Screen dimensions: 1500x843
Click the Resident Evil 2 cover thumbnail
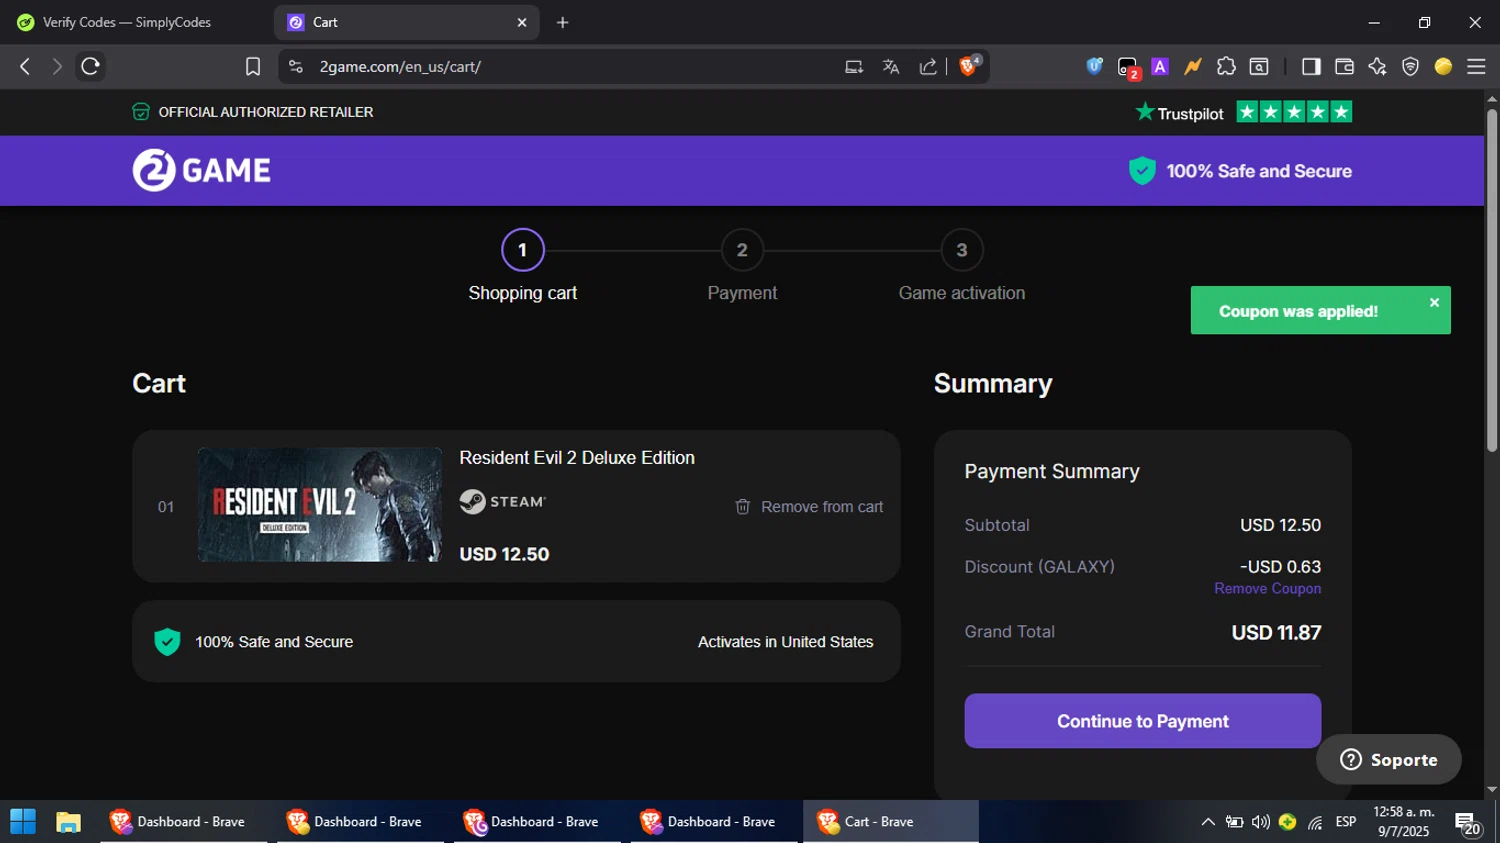[x=320, y=504]
